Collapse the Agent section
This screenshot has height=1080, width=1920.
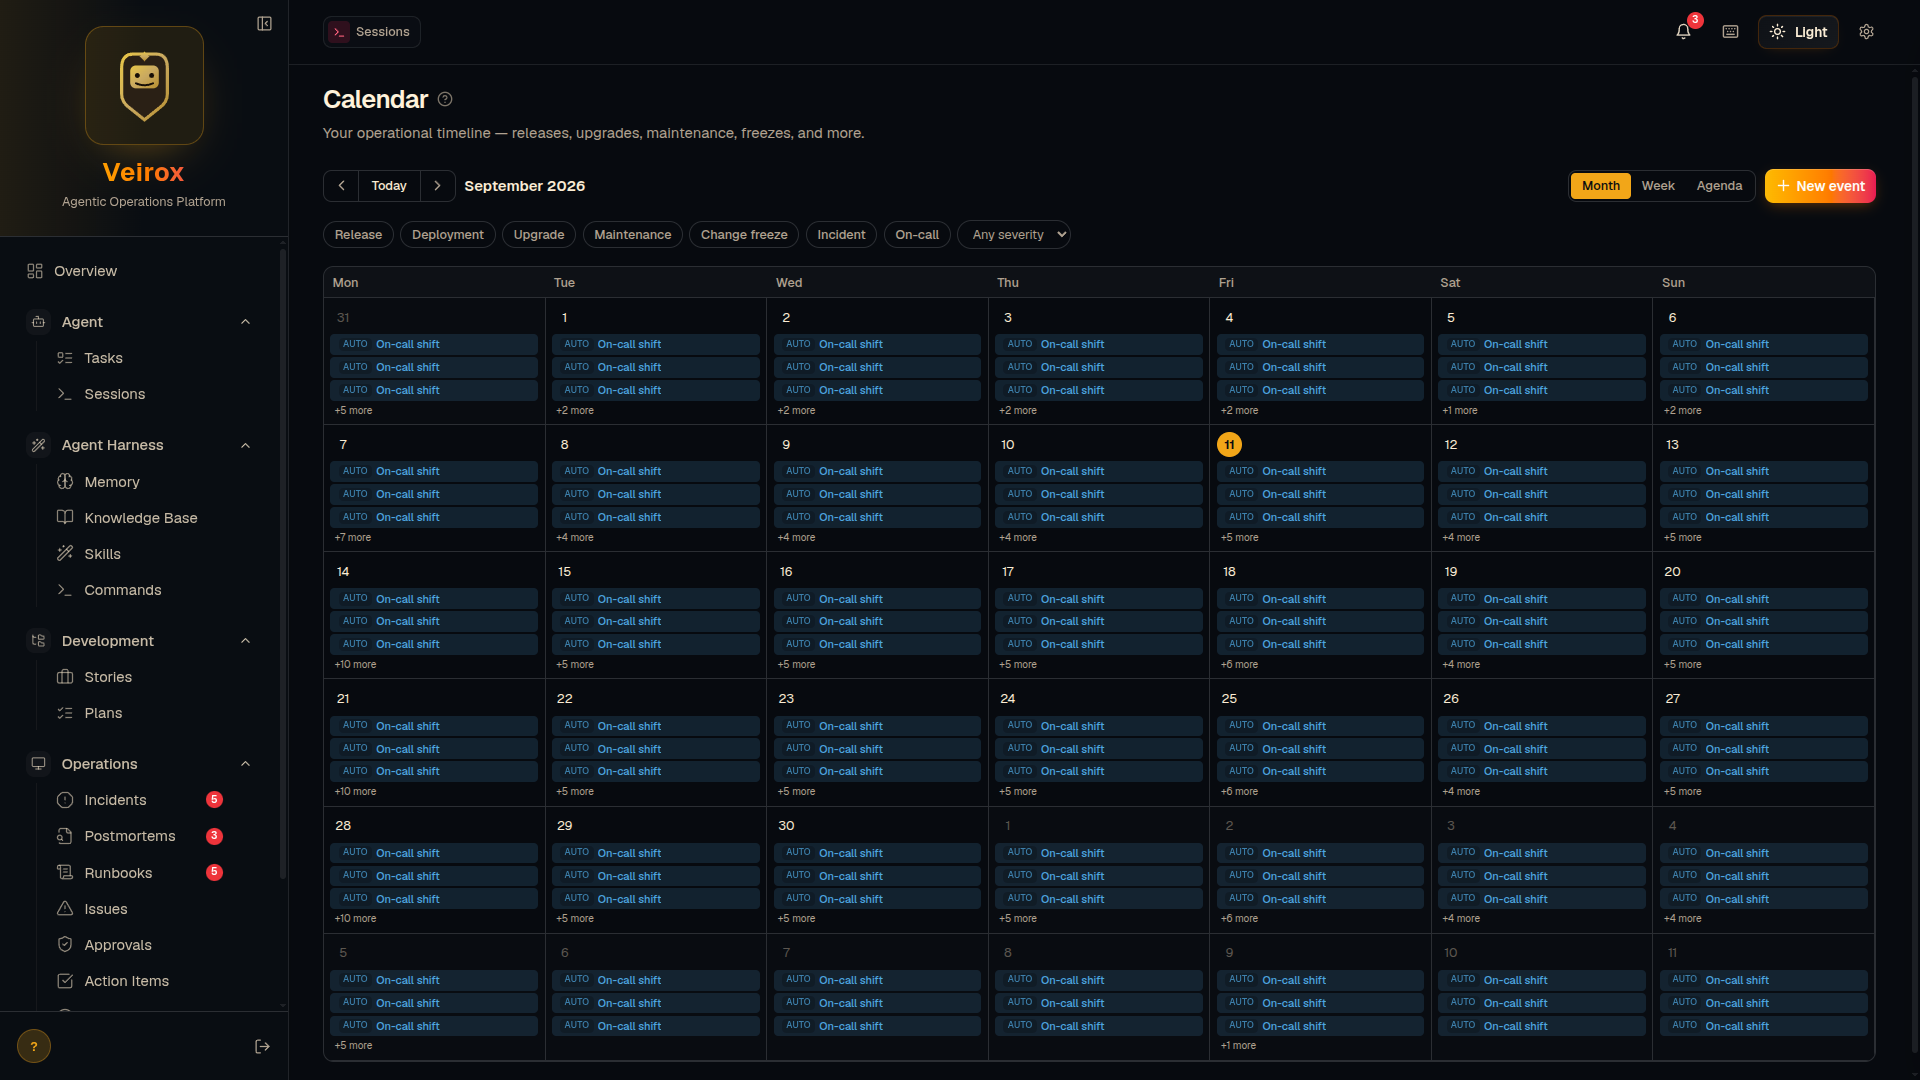point(245,322)
